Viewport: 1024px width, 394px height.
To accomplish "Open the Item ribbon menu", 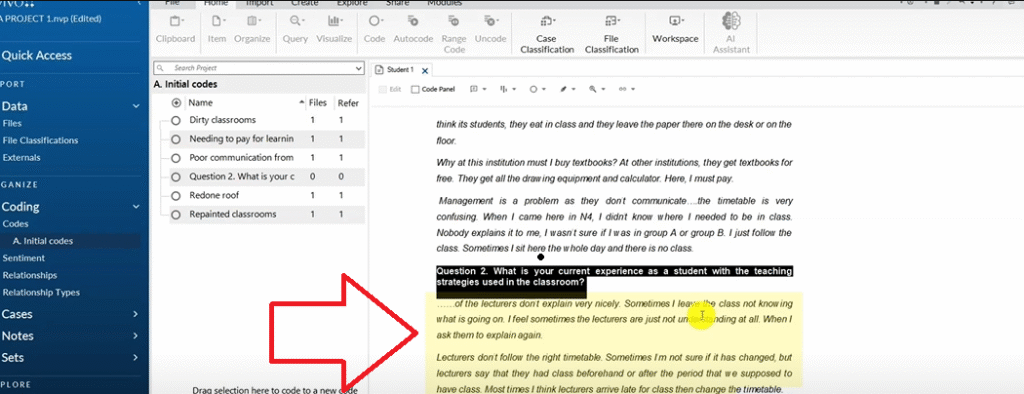I will click(217, 29).
